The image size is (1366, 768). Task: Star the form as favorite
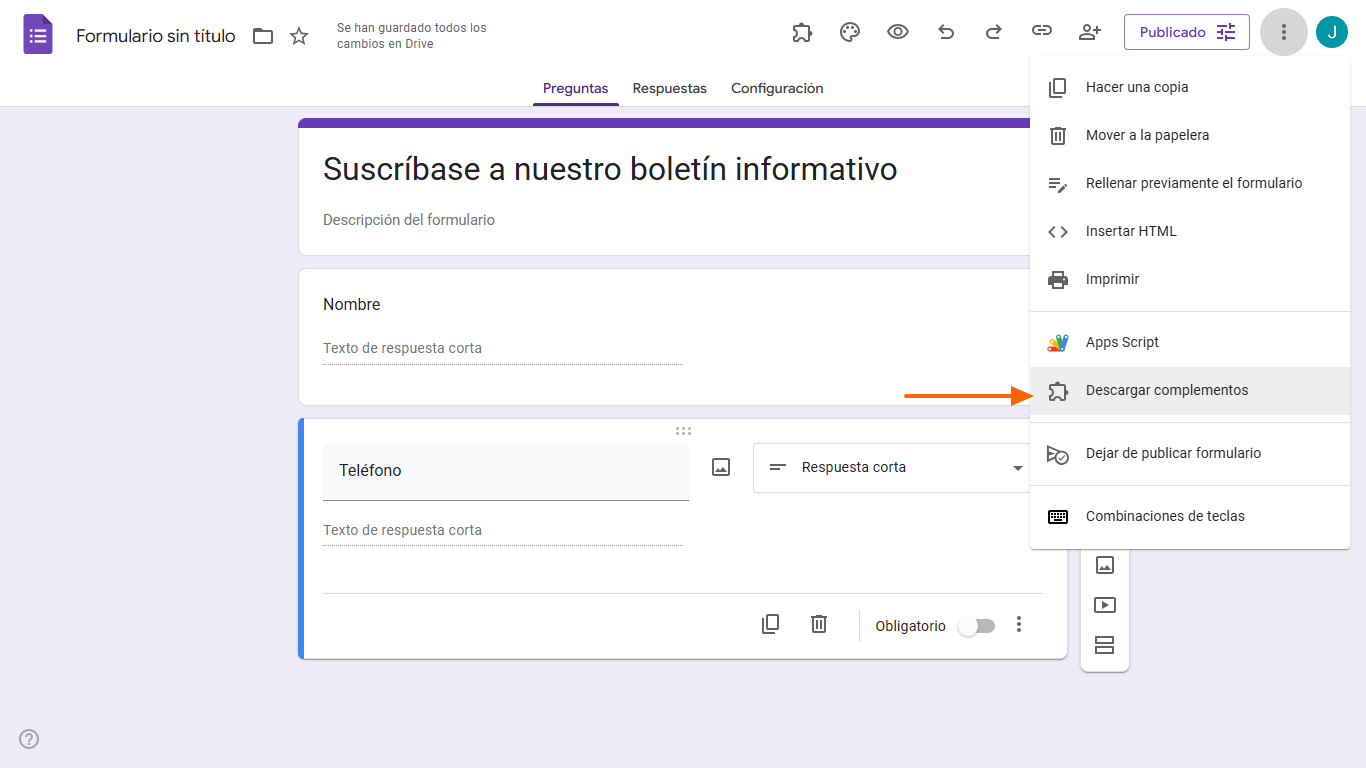298,35
